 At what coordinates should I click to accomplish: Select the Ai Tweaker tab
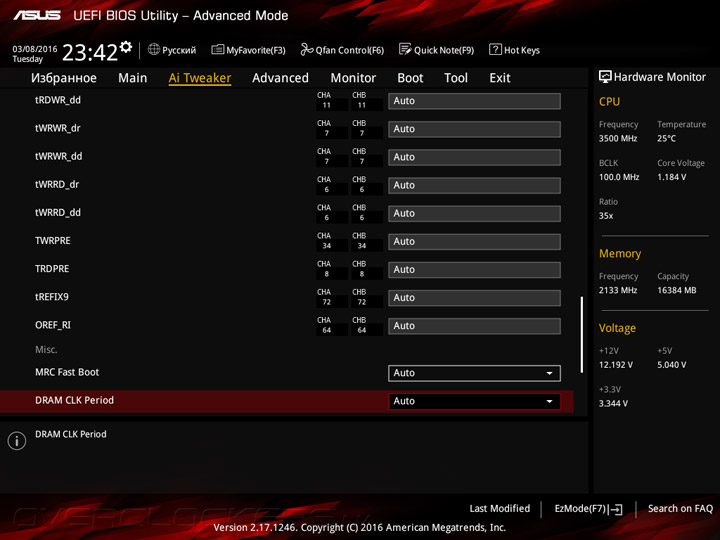click(200, 78)
